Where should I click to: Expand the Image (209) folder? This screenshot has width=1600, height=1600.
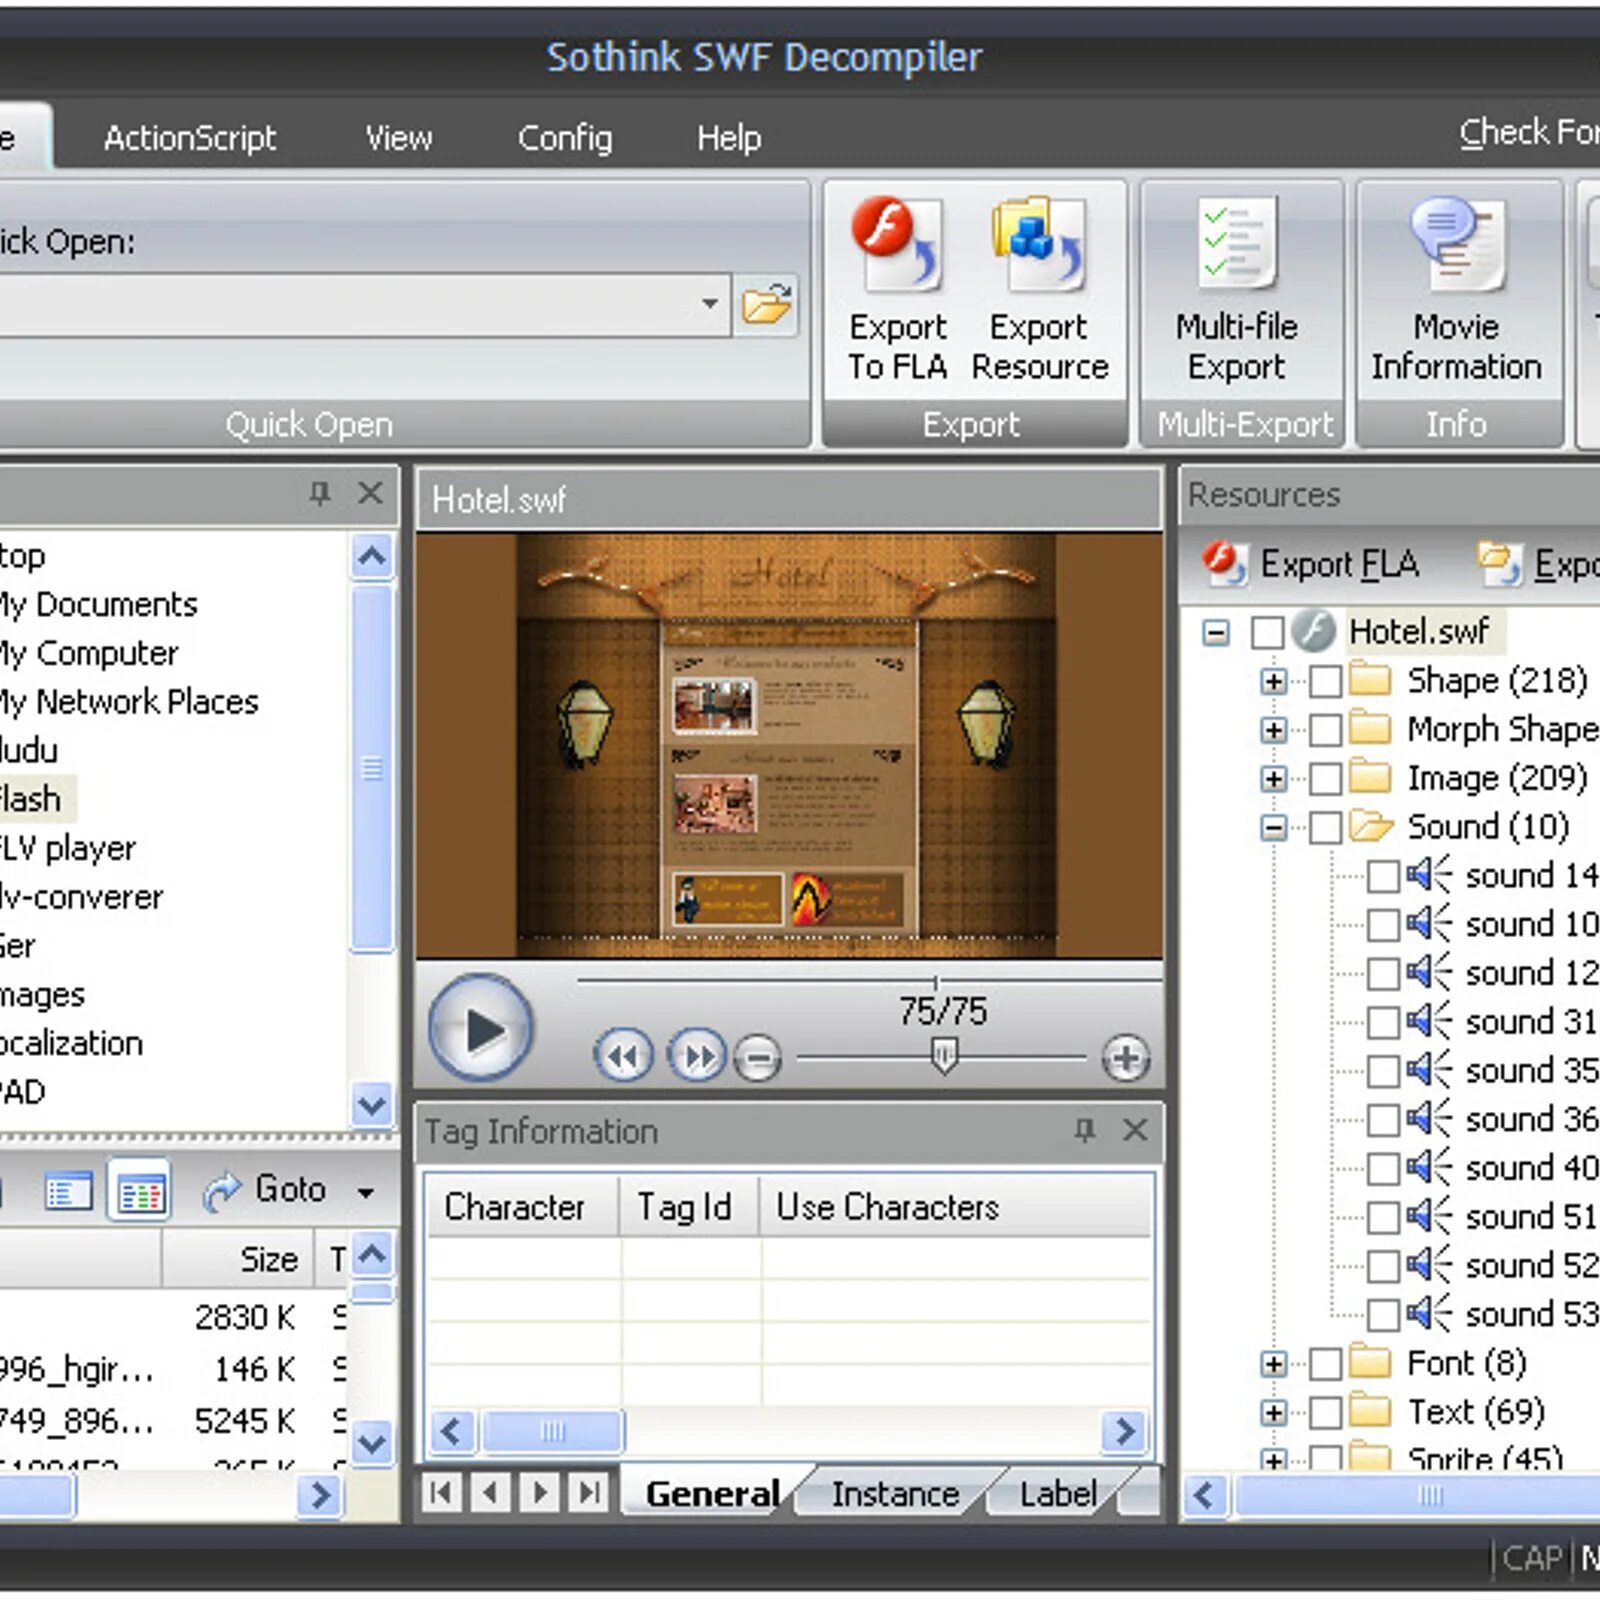1274,778
